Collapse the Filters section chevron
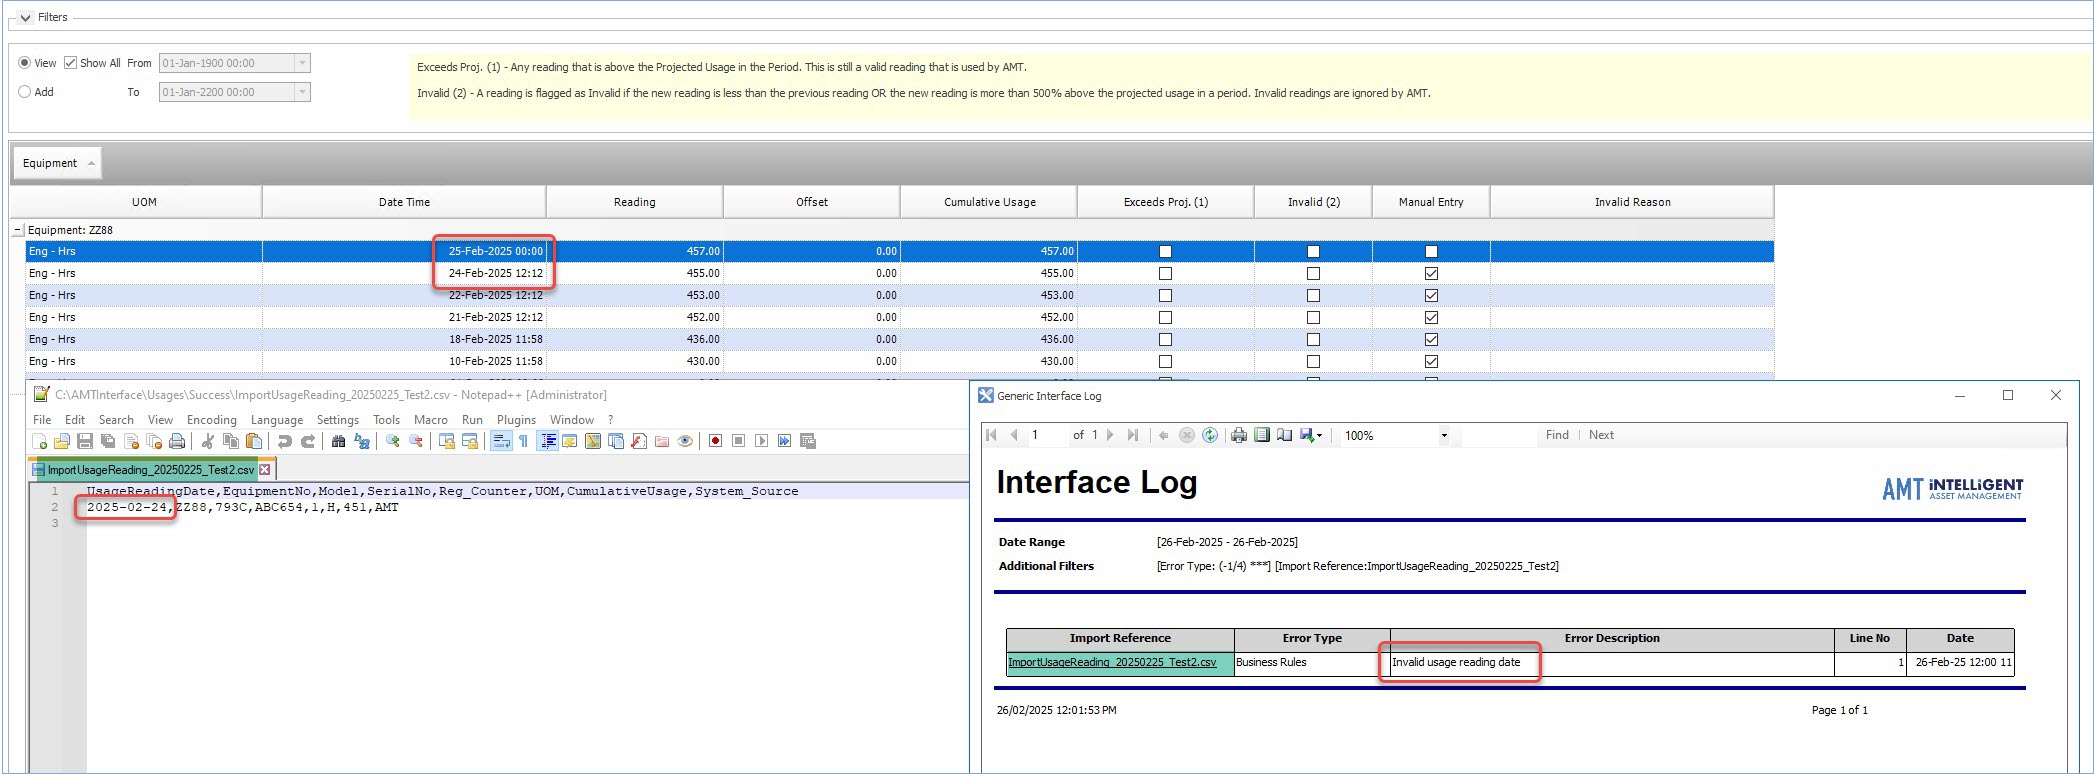 25,17
